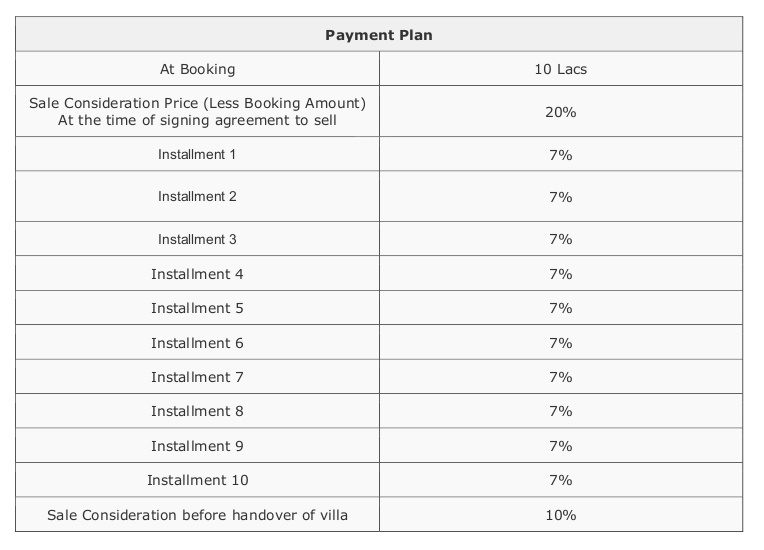Click the Installment 4 label

pyautogui.click(x=198, y=274)
